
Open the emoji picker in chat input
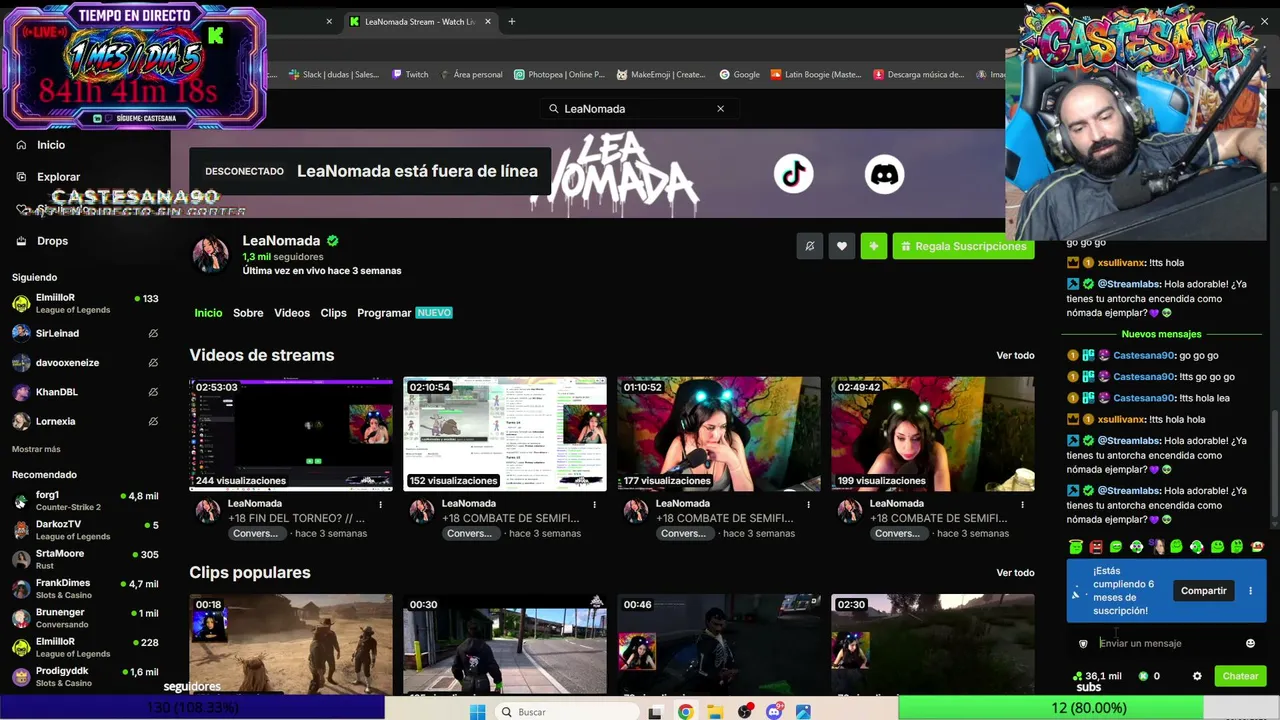click(1250, 644)
